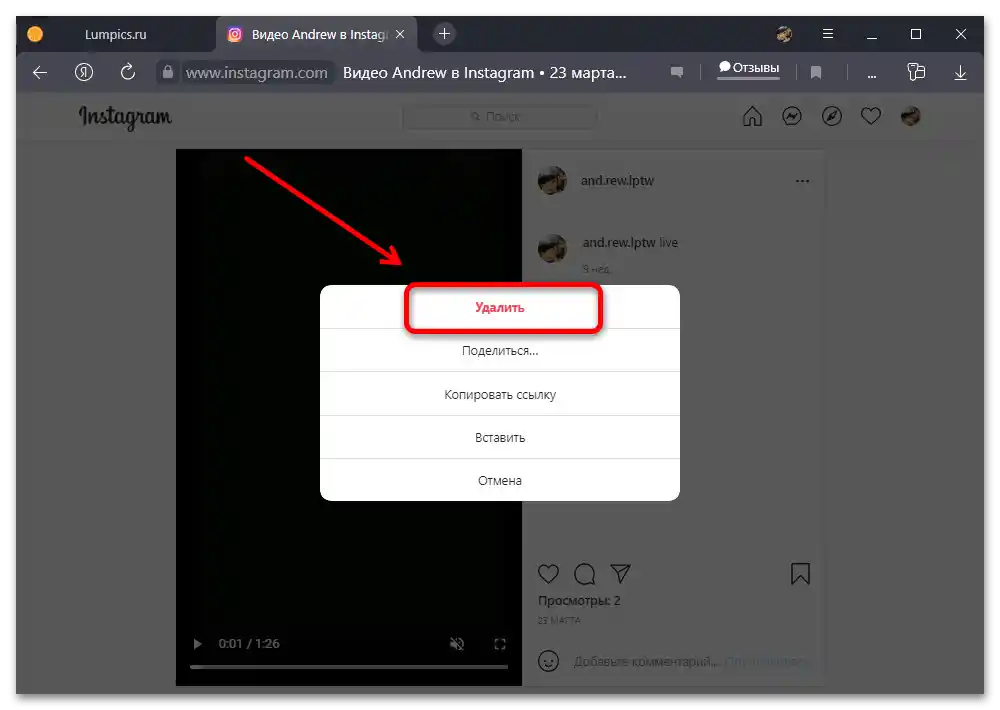Viewport: 1000px width, 710px height.
Task: Click the post author avatar in header
Action: coord(552,181)
